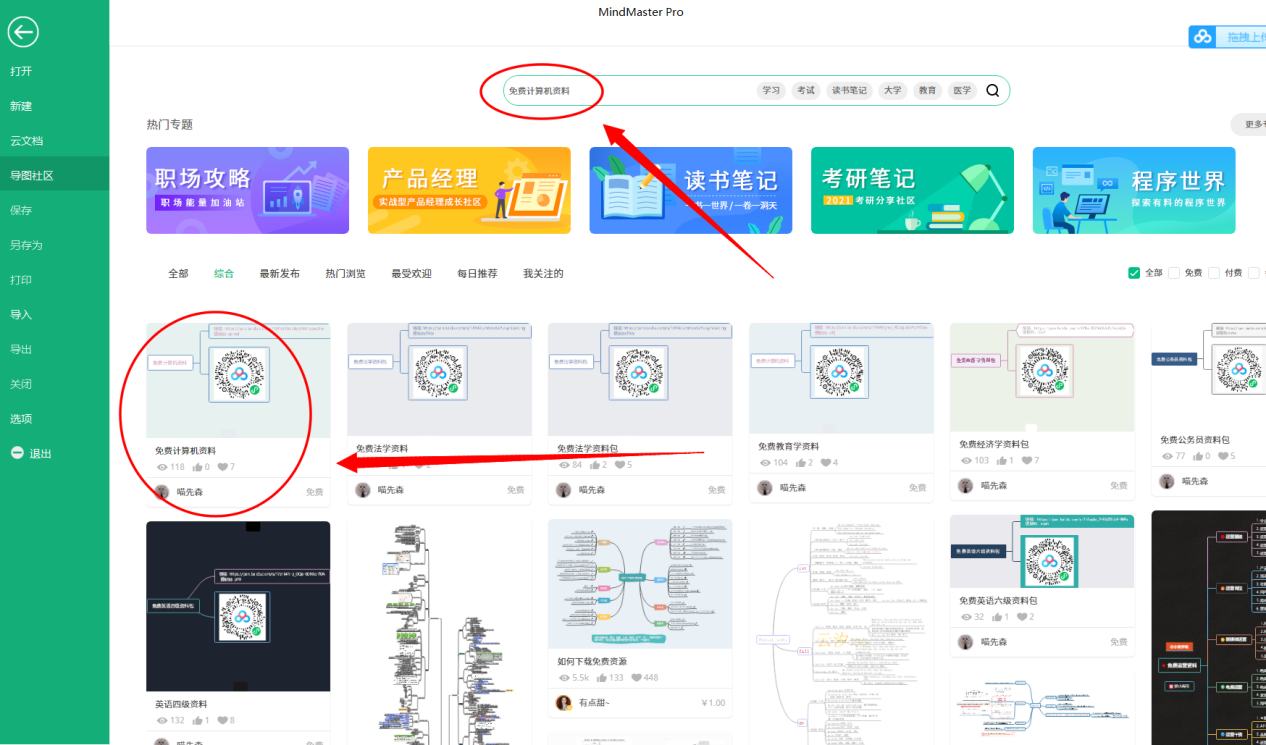This screenshot has height=745, width=1266.
Task: Click the 医学 search tag
Action: click(x=962, y=90)
